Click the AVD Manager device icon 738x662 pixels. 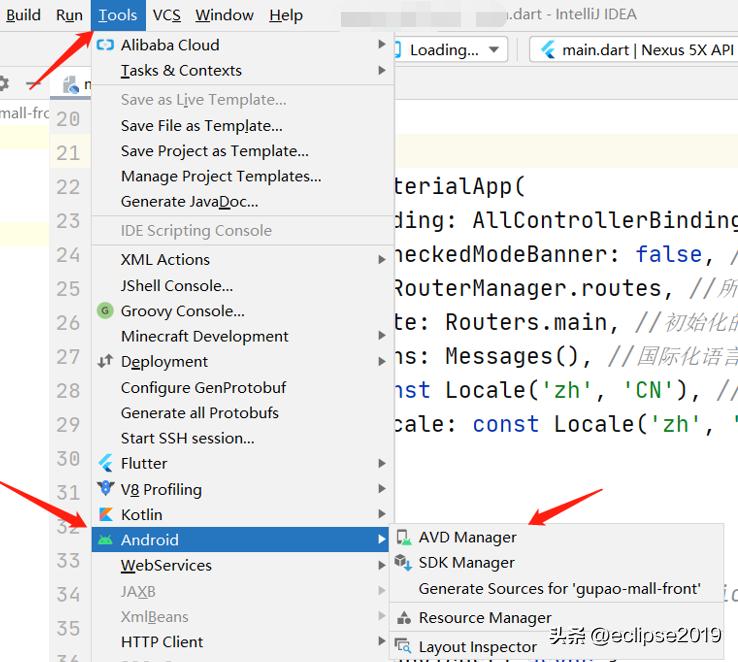tap(403, 537)
